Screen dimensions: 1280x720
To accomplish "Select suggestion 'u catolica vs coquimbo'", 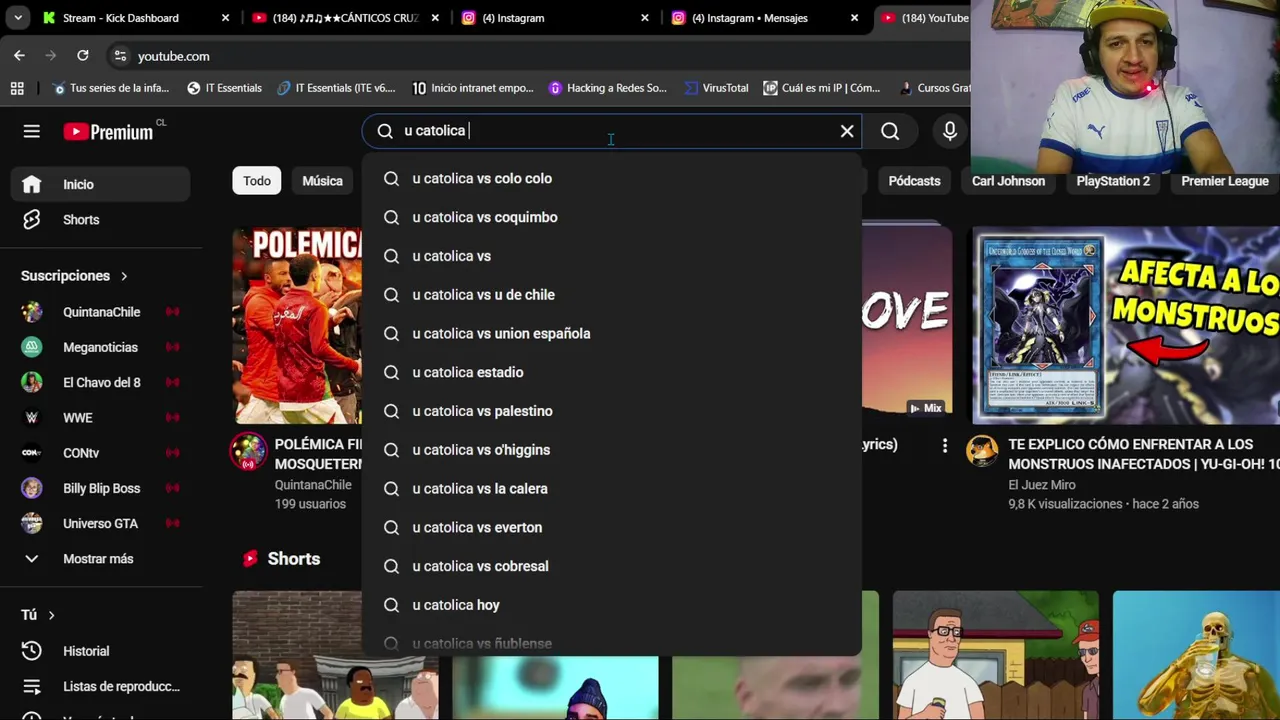I will coord(611,217).
